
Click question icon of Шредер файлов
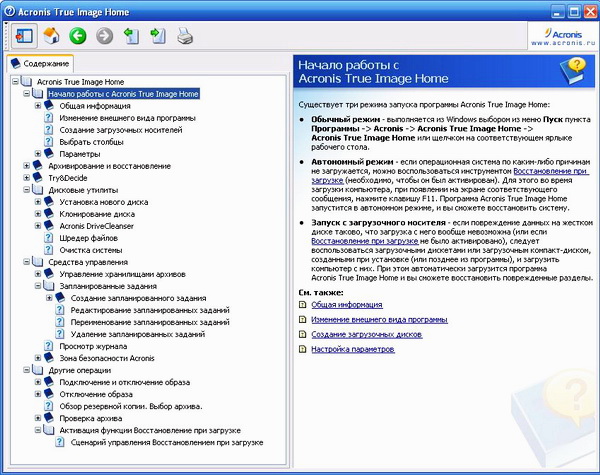(49, 238)
